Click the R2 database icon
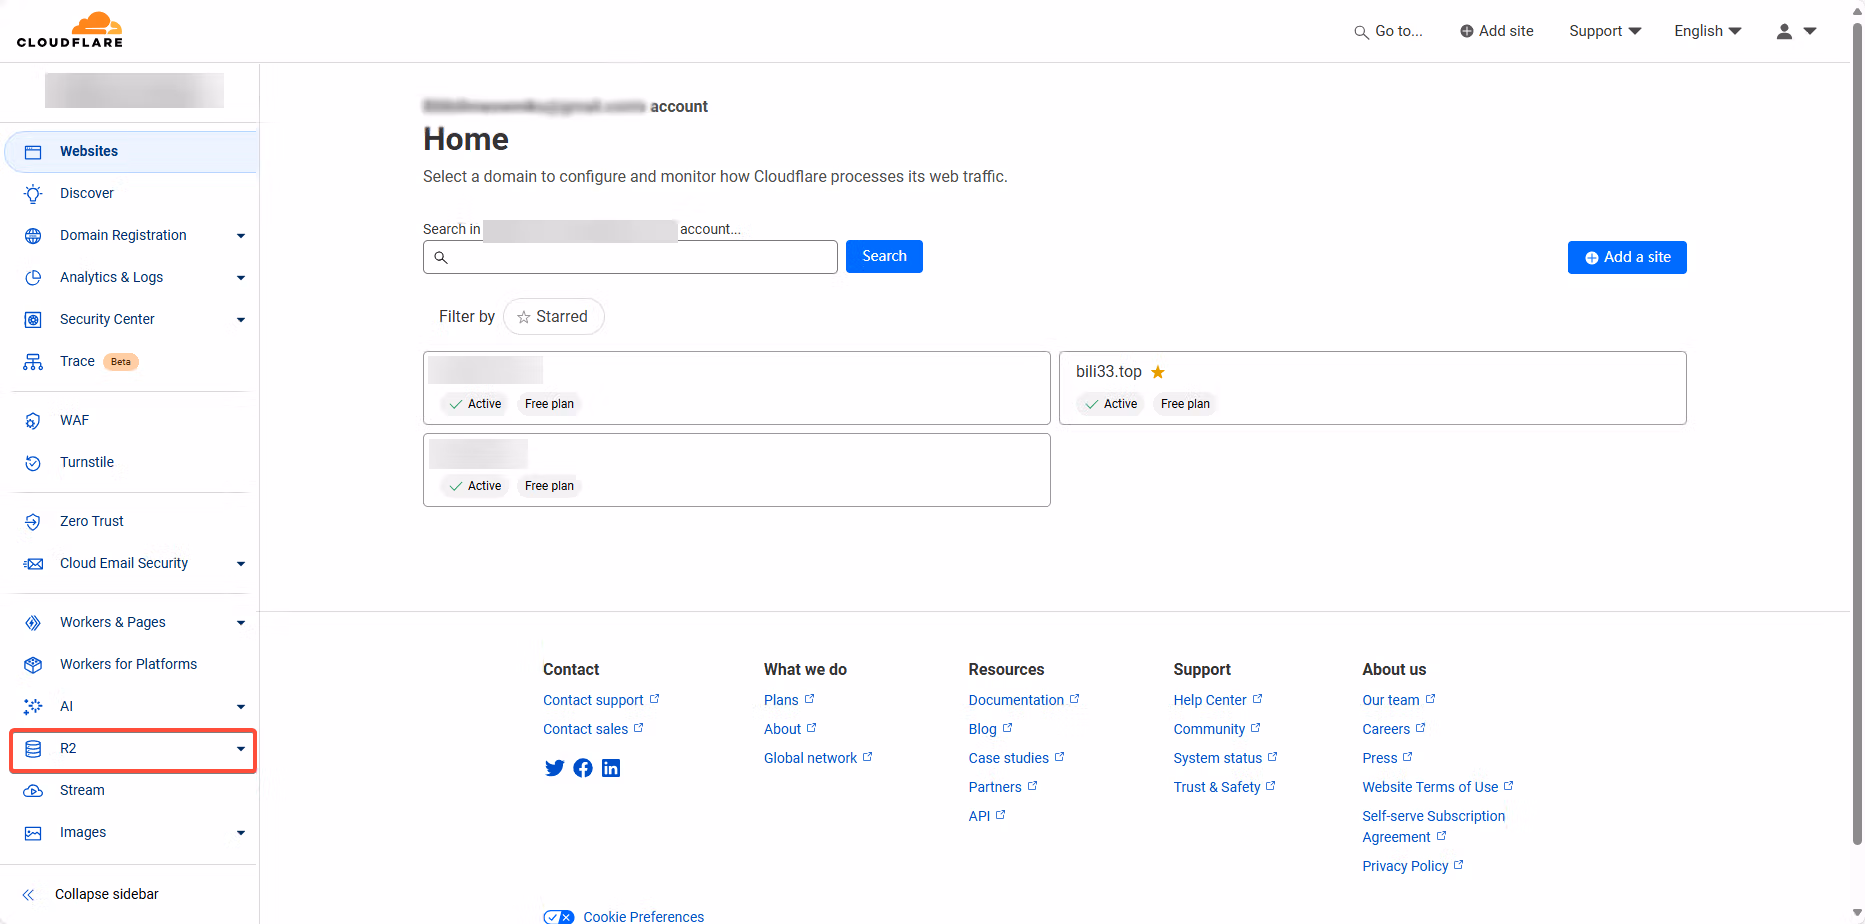The width and height of the screenshot is (1865, 924). pyautogui.click(x=33, y=749)
